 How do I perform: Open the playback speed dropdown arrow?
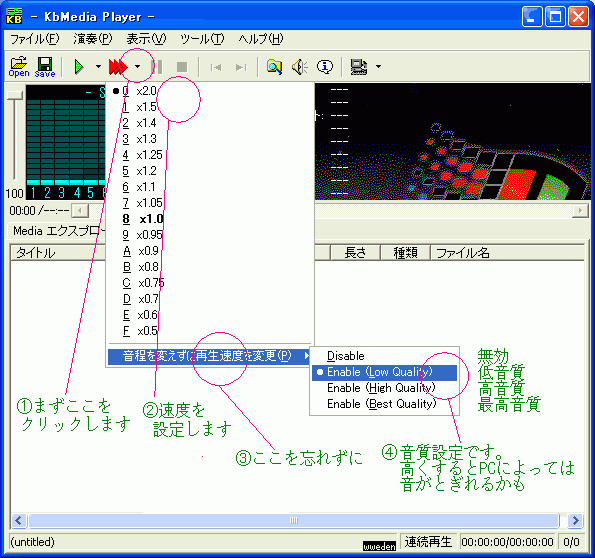[137, 67]
